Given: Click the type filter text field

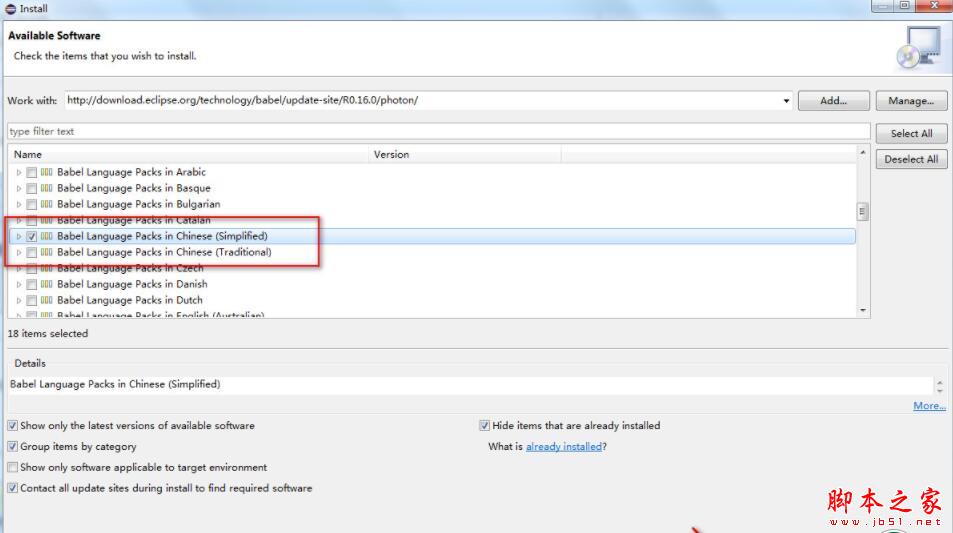Looking at the screenshot, I should [x=438, y=131].
